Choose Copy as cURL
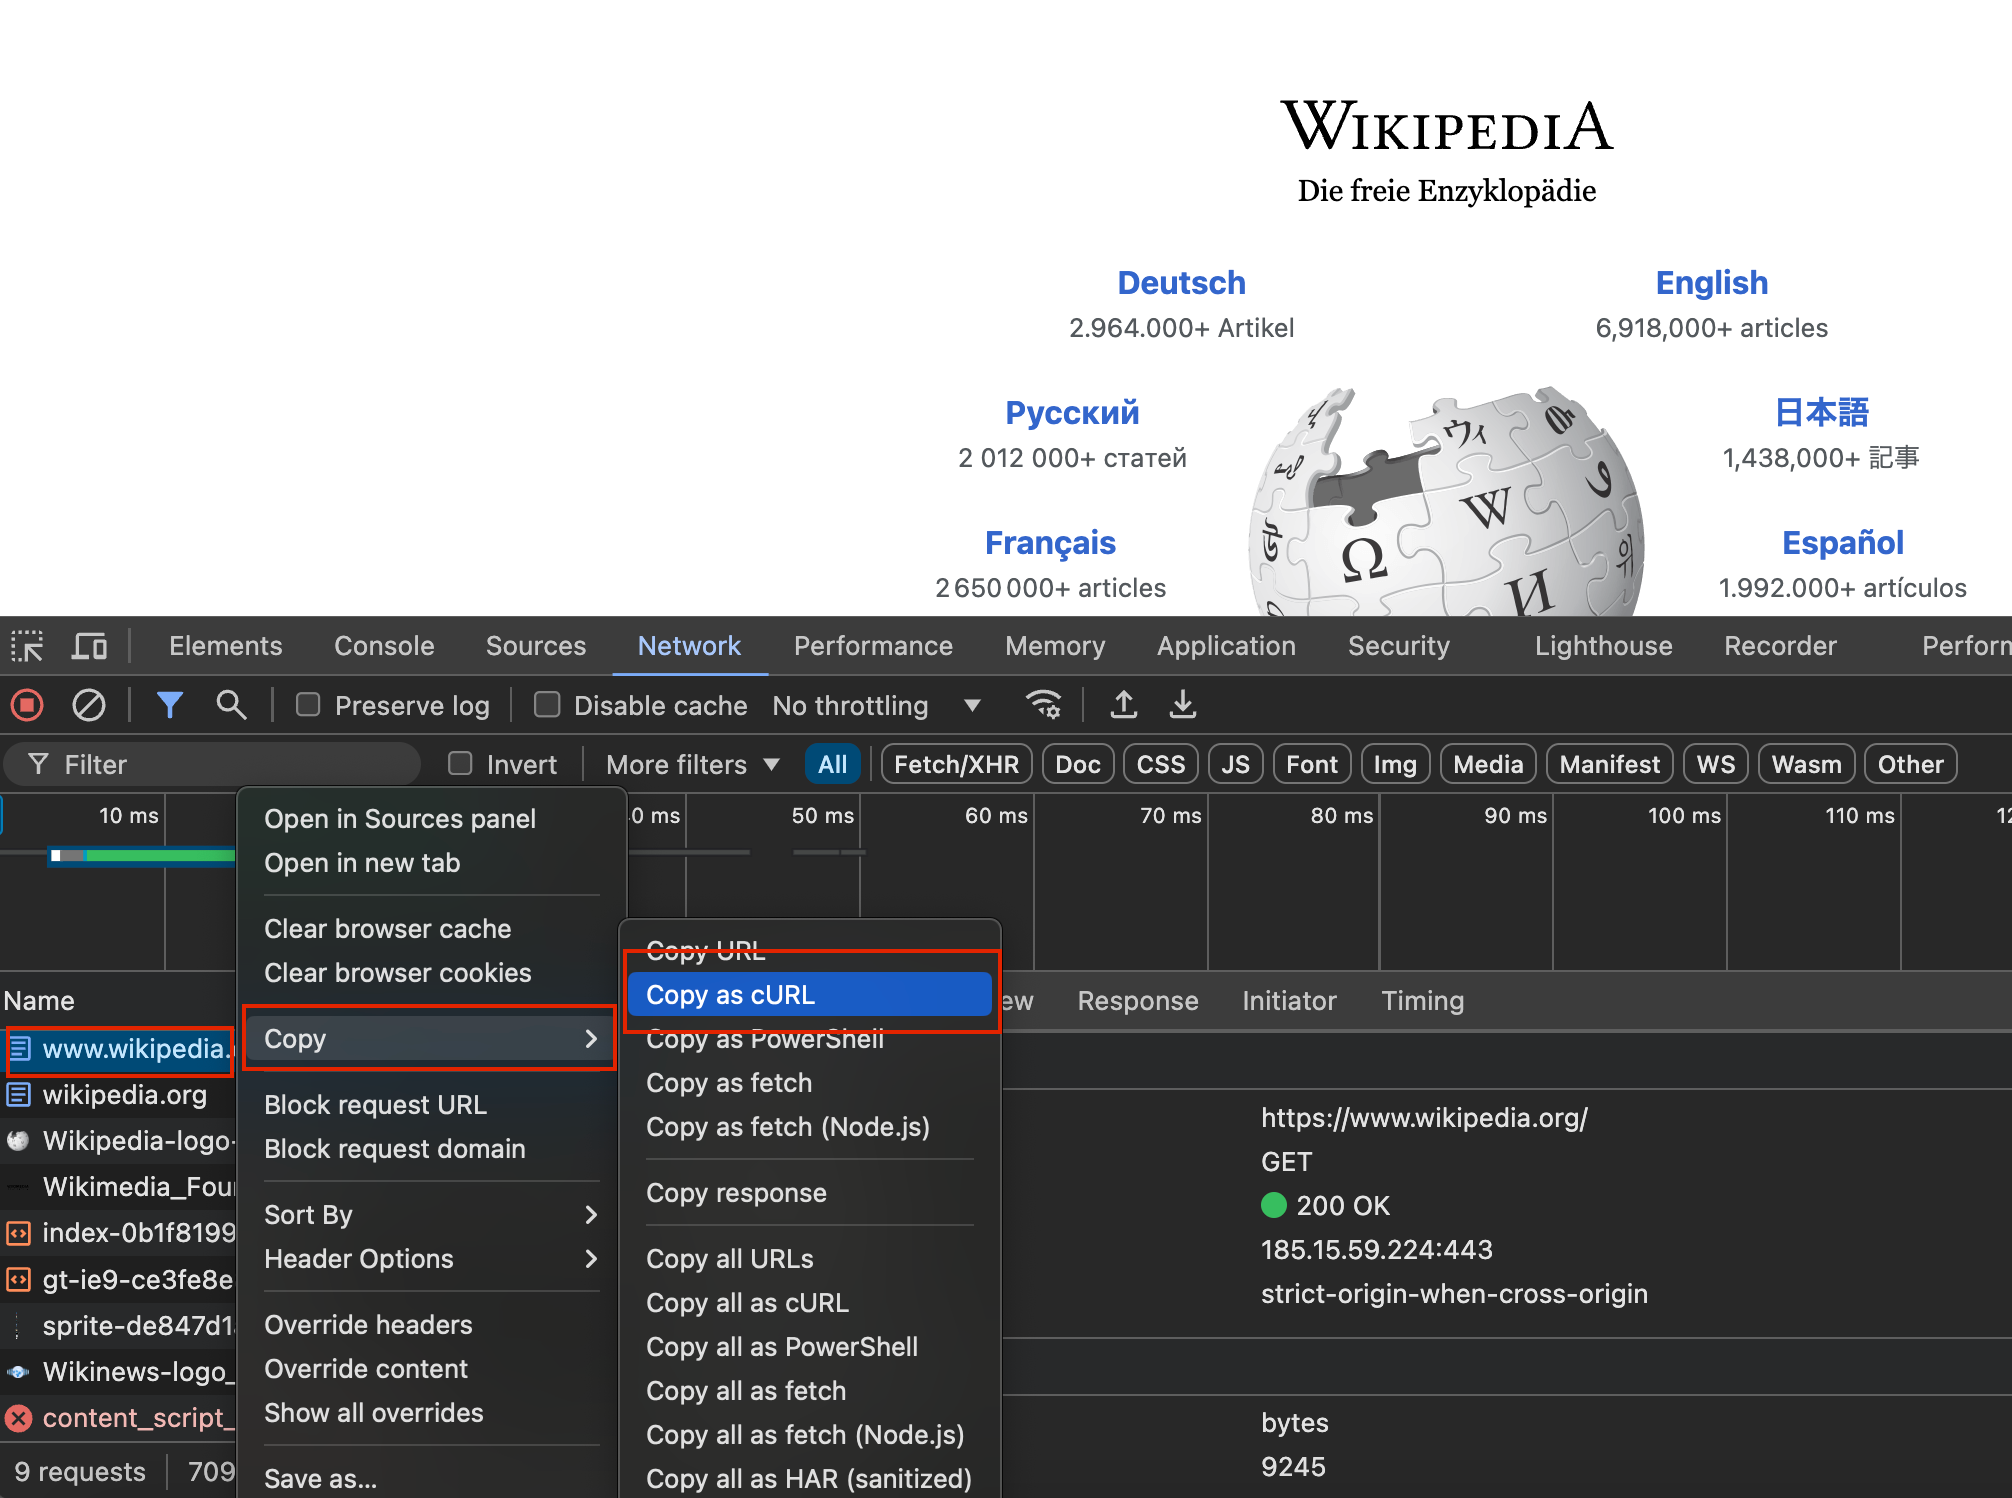Screen dimensions: 2012x1498 tap(810, 995)
